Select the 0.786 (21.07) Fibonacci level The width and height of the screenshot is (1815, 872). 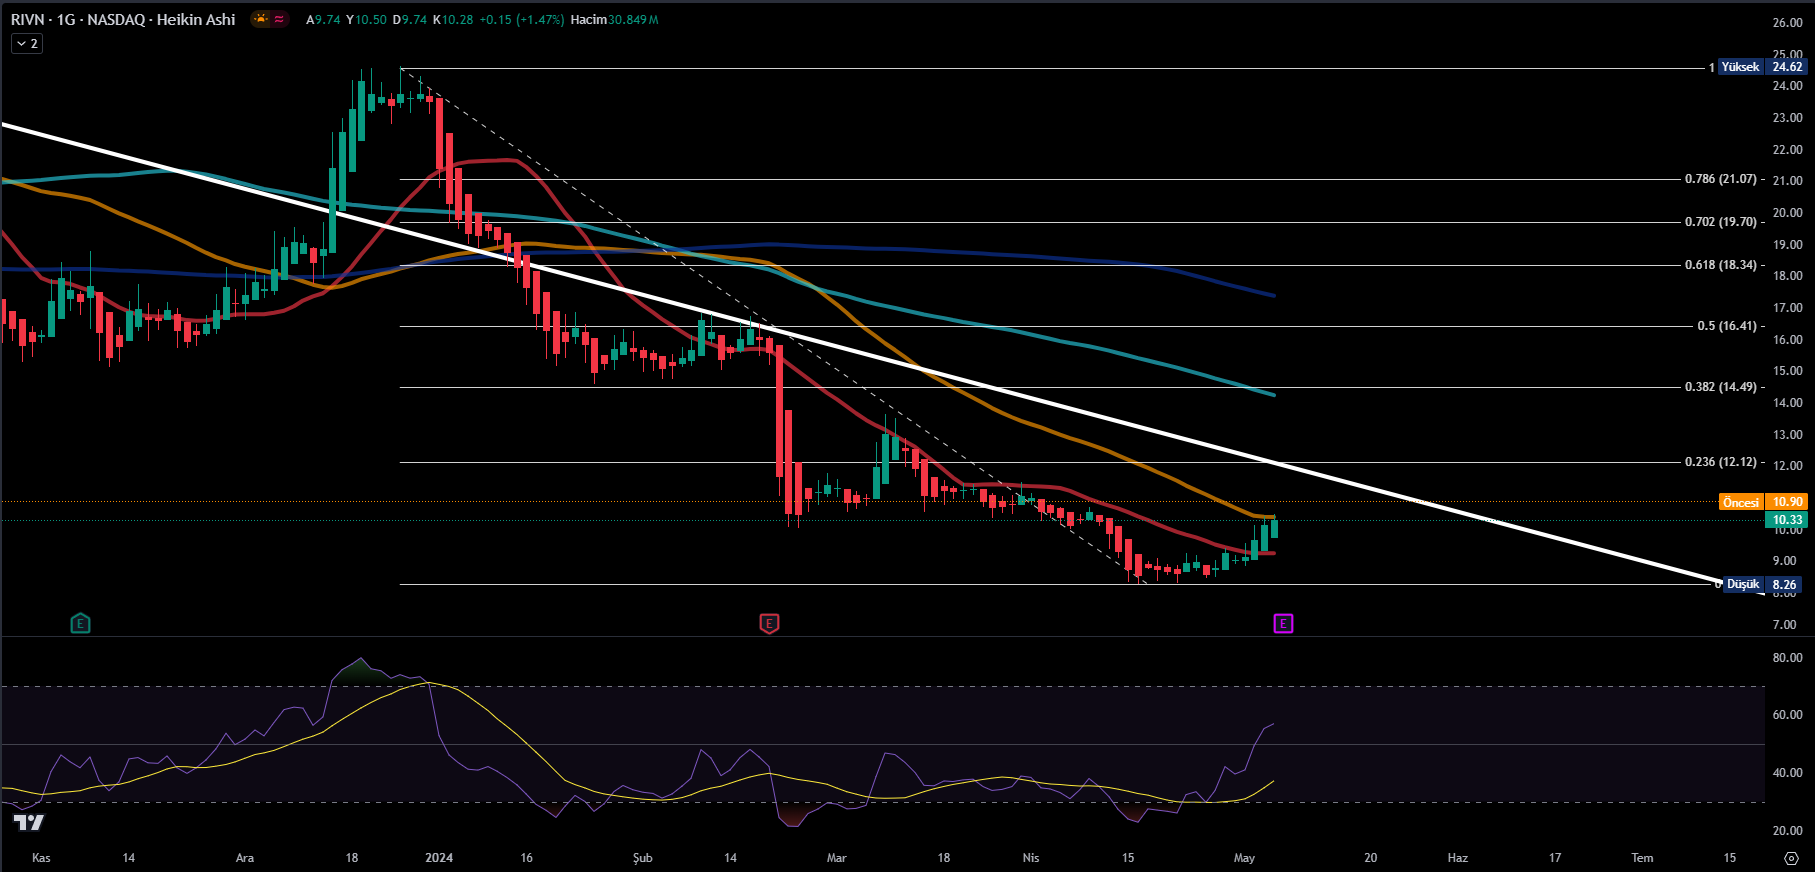point(1721,179)
